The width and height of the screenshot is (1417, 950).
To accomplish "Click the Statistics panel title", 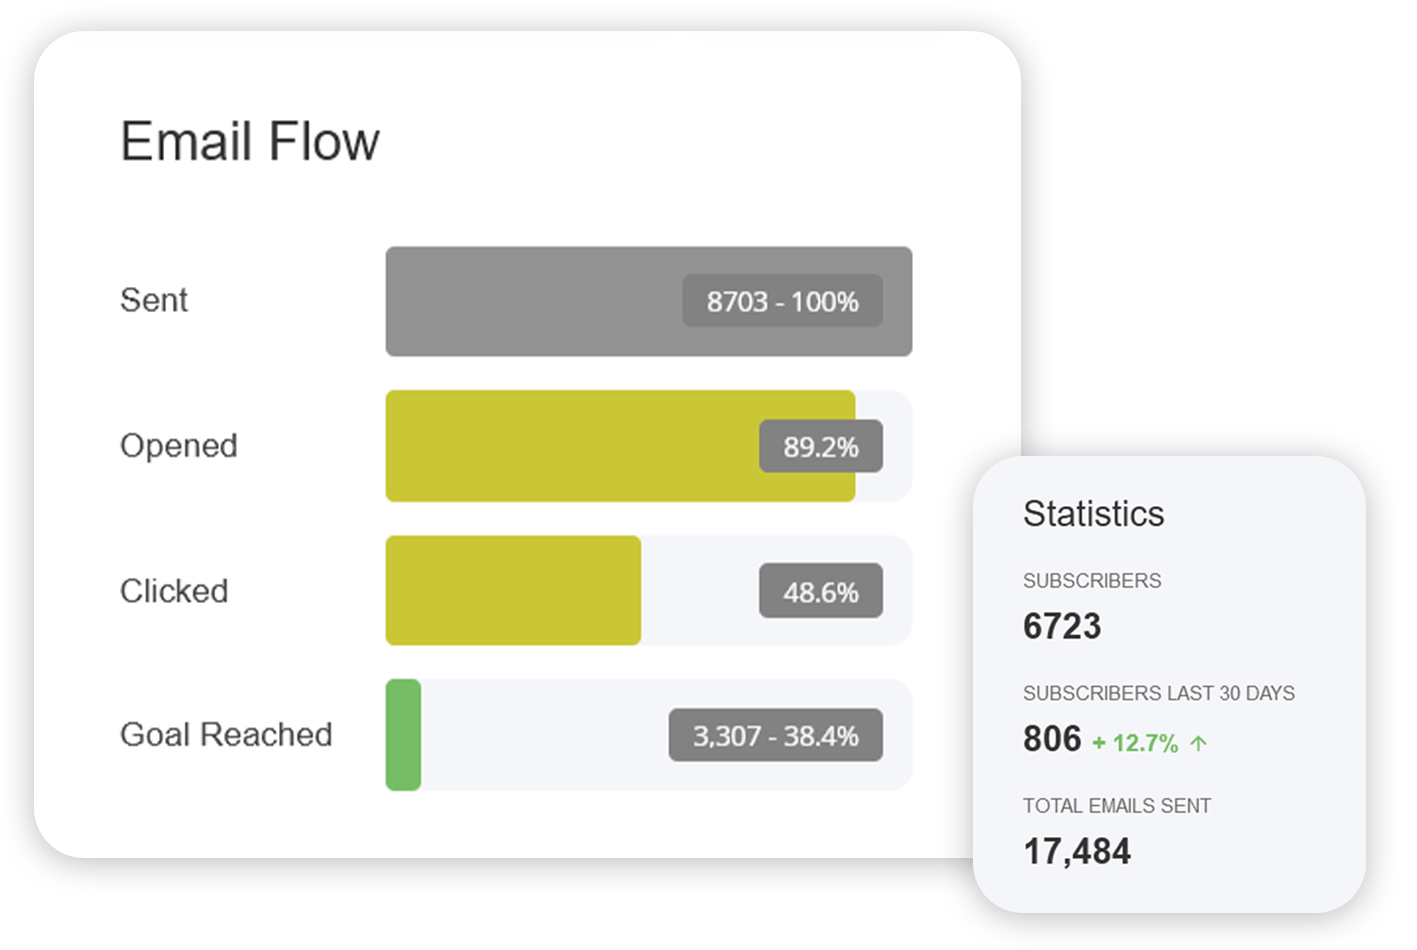I will (1093, 514).
